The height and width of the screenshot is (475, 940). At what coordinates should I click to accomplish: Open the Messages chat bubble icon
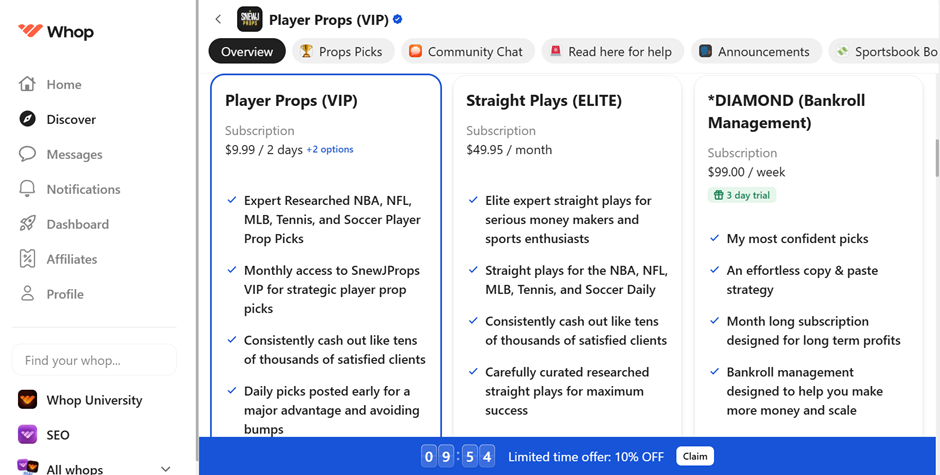(x=27, y=154)
